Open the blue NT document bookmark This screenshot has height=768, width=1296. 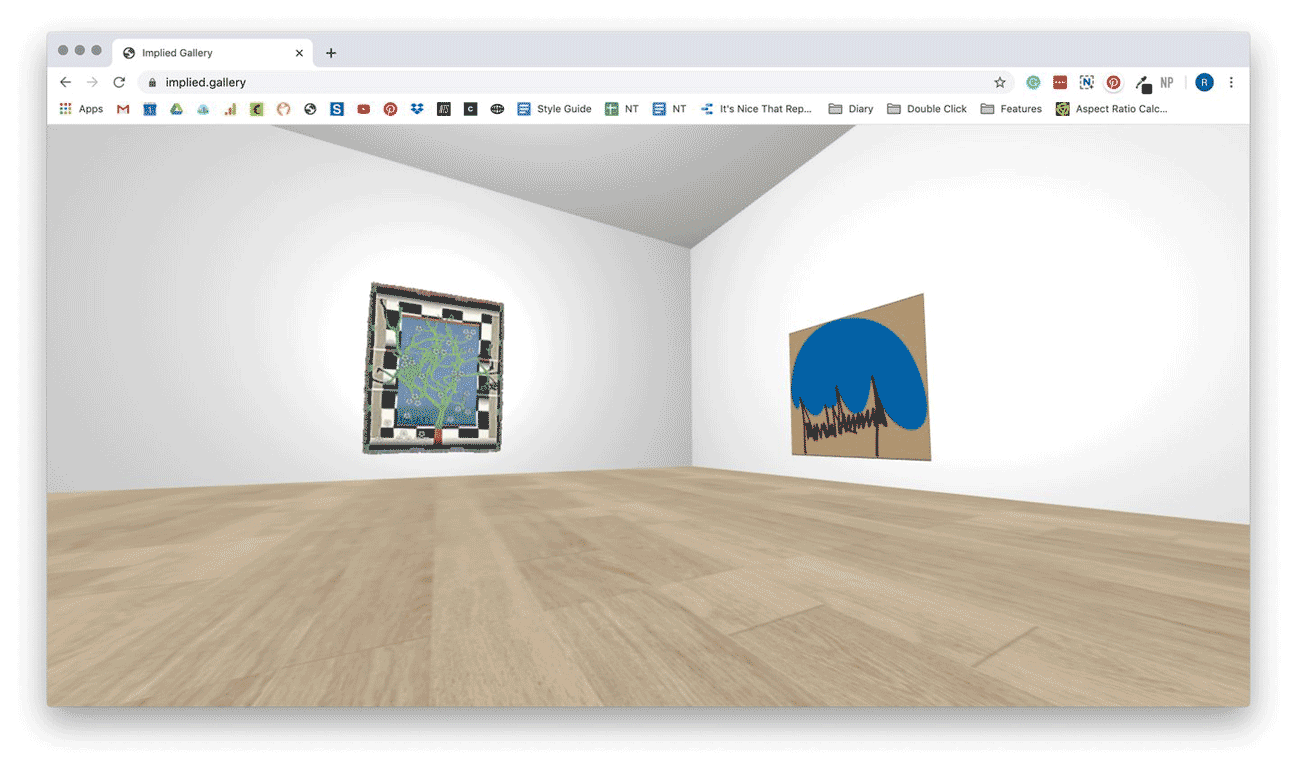669,109
